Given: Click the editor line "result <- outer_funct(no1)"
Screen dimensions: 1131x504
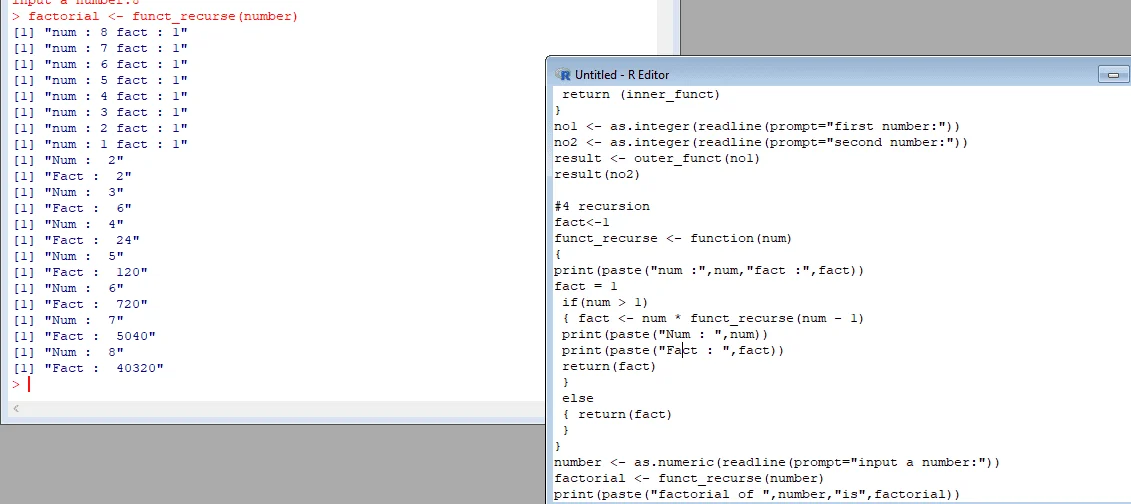Looking at the screenshot, I should tap(657, 158).
